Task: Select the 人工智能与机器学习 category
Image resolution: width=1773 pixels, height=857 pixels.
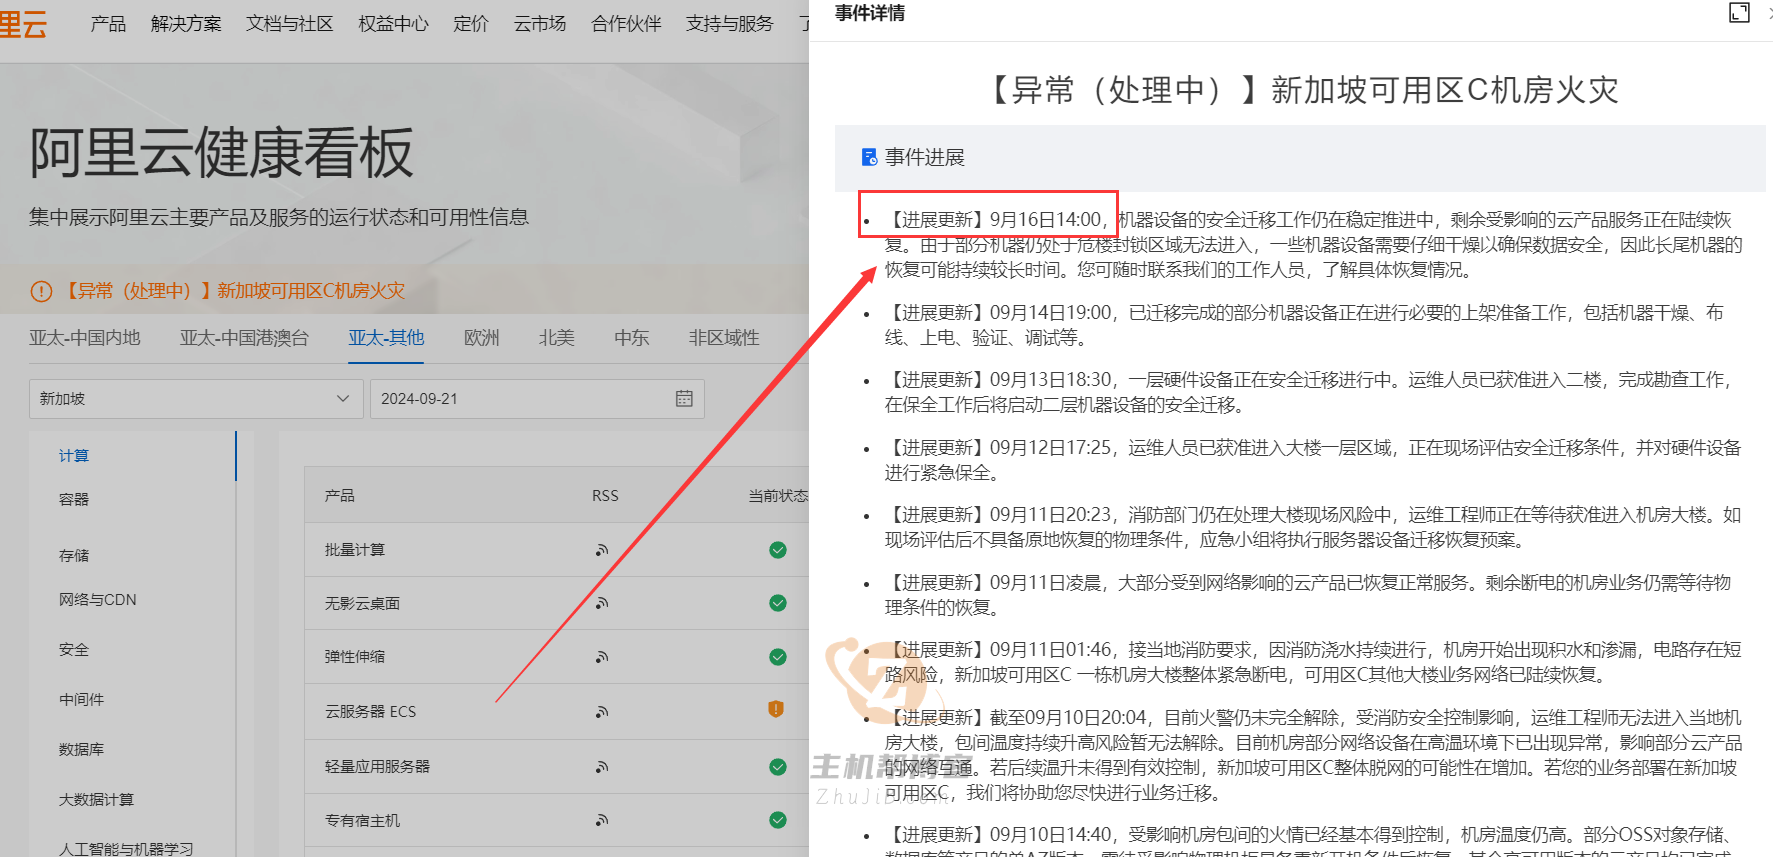Action: 126,849
